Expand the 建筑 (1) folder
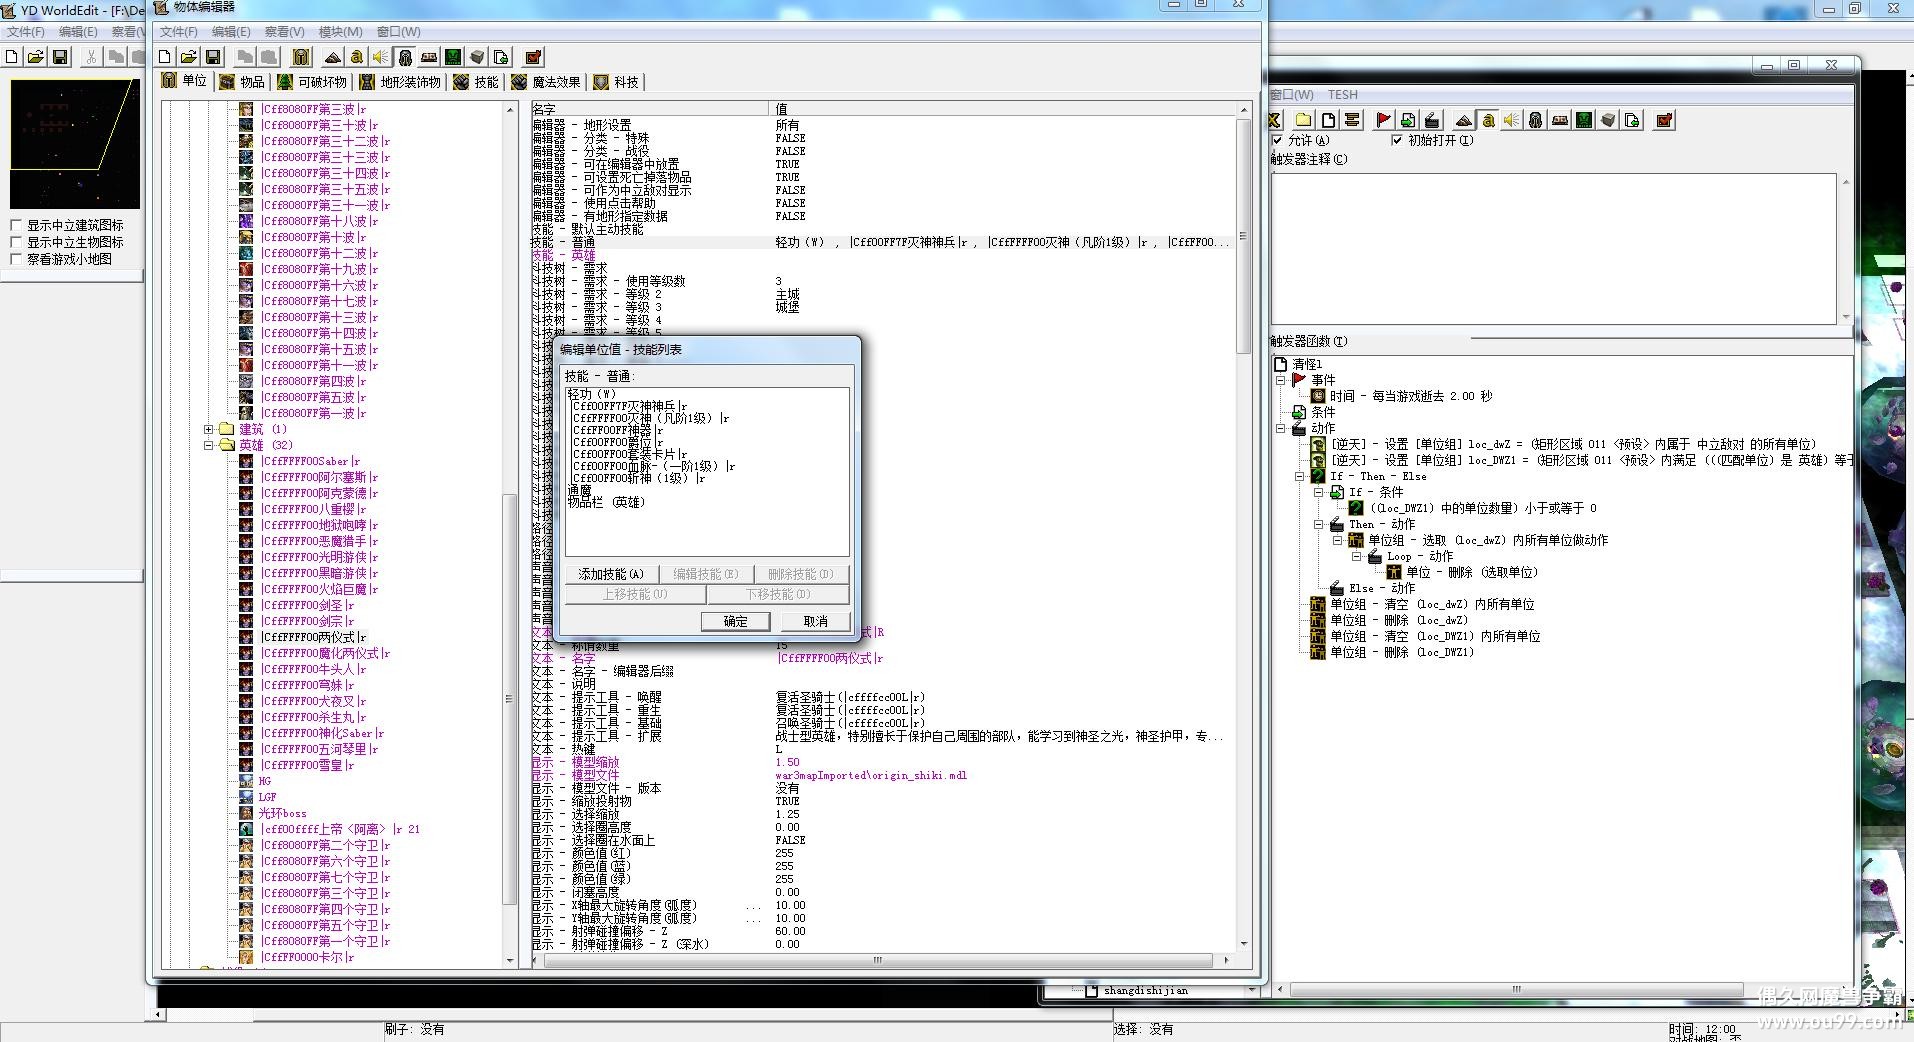 point(209,429)
